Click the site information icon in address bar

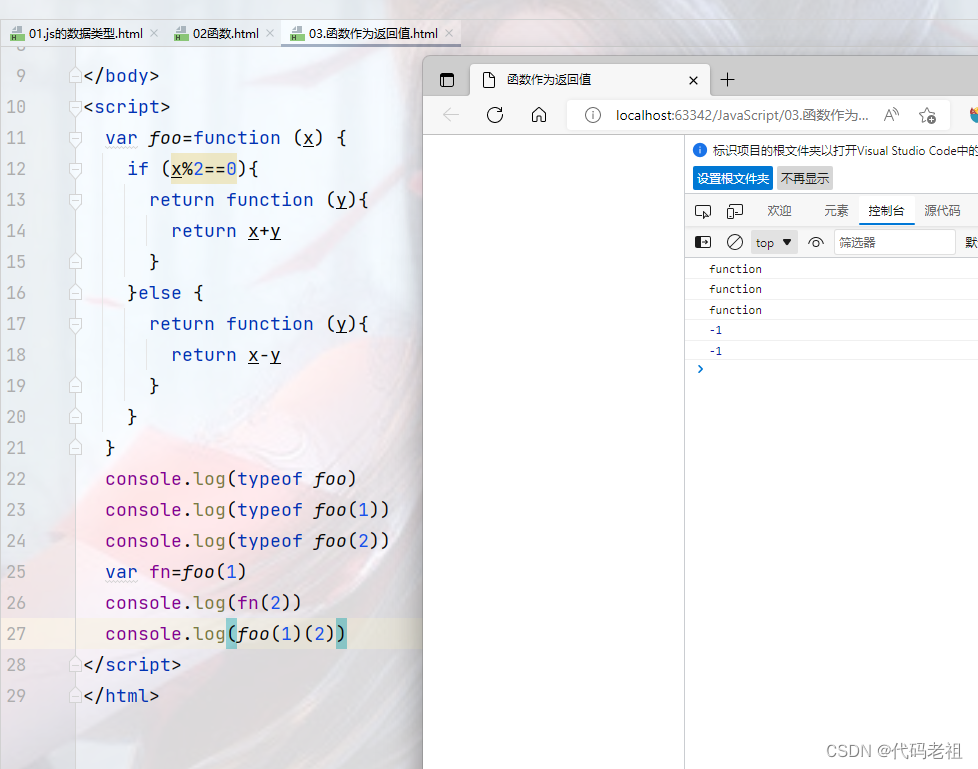click(x=593, y=115)
